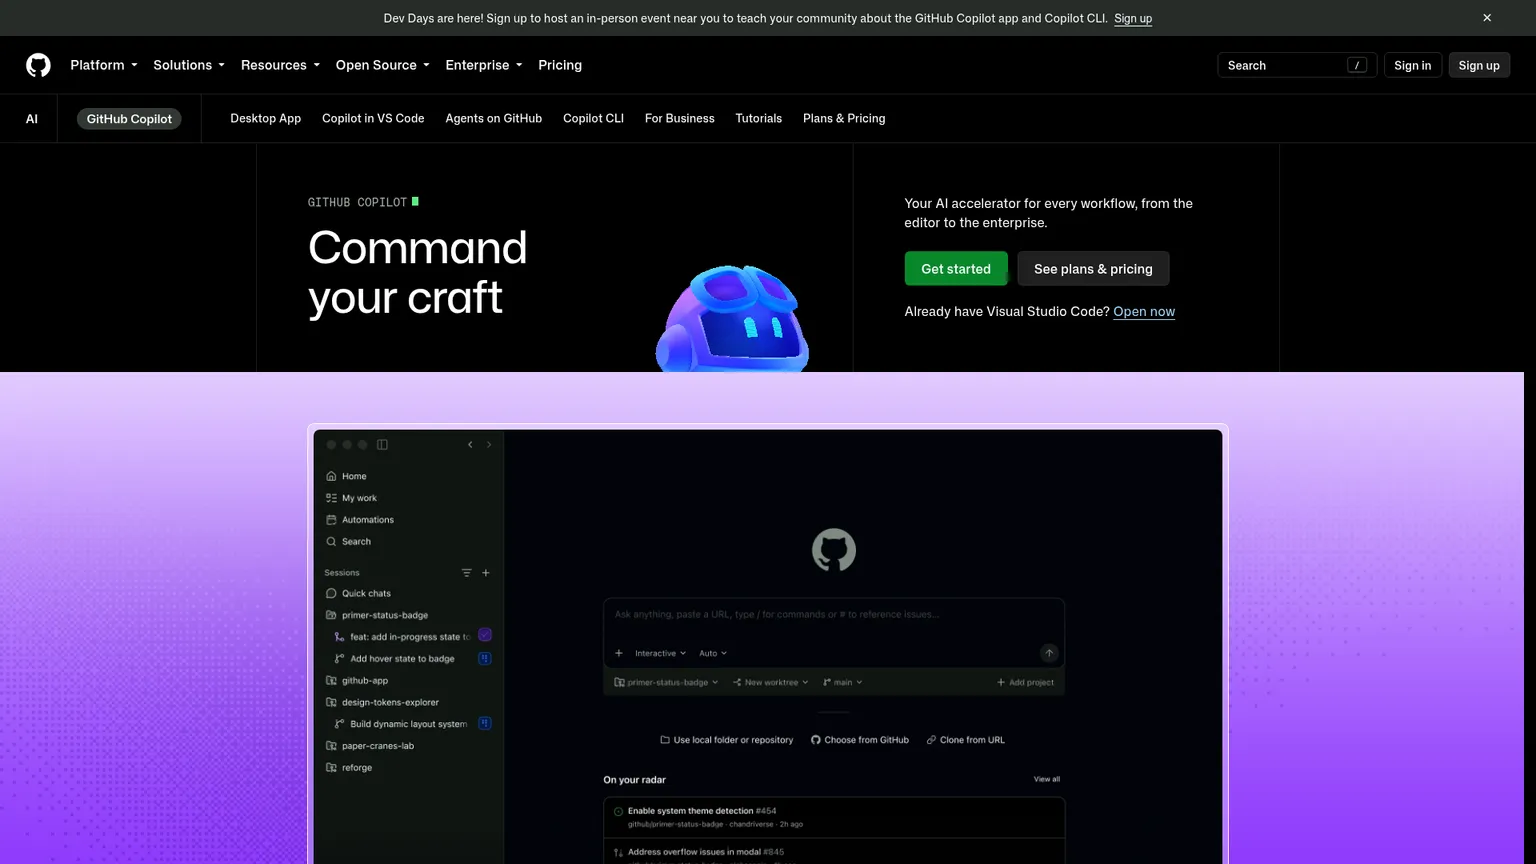Click the GitHub logo in header
1536x864 pixels.
click(38, 65)
